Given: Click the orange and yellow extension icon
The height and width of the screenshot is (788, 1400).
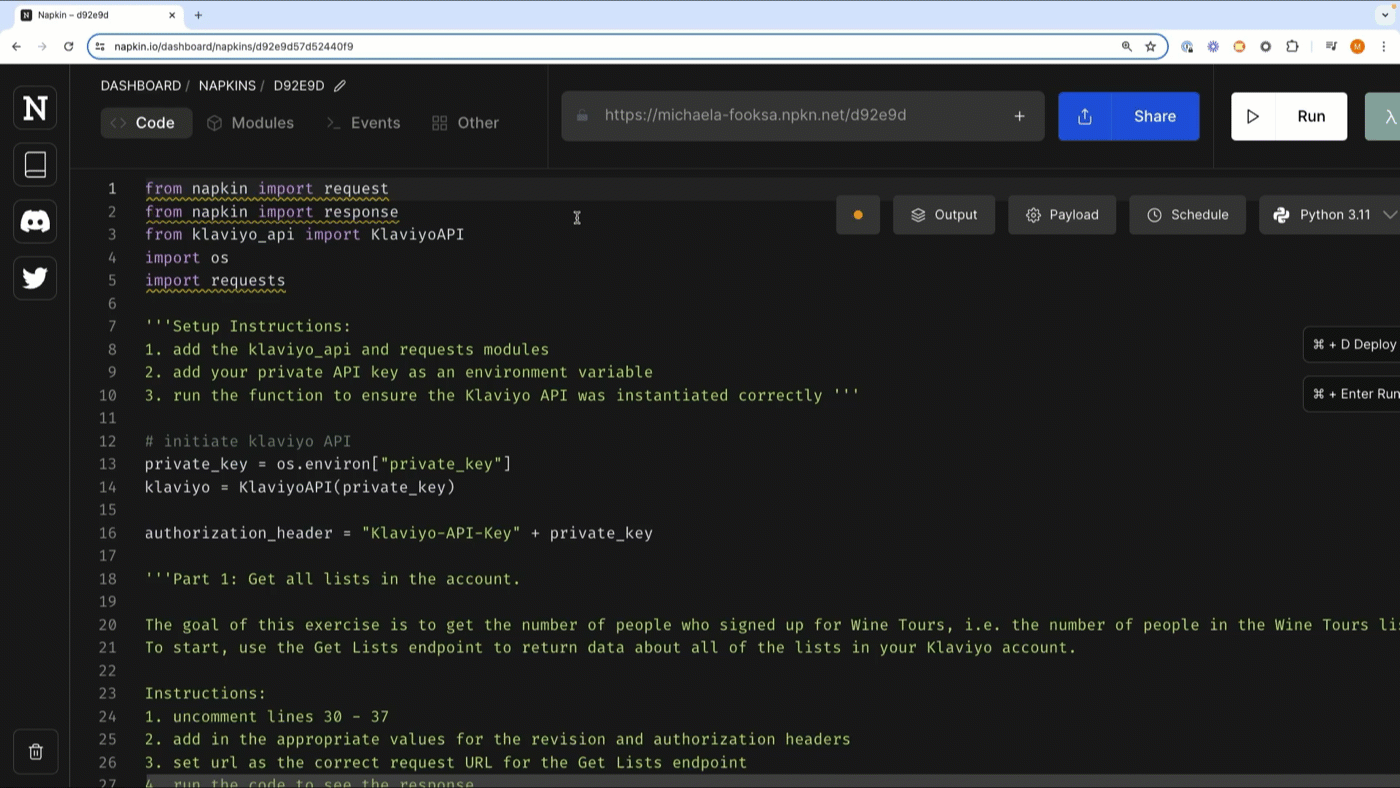Looking at the screenshot, I should (1239, 46).
